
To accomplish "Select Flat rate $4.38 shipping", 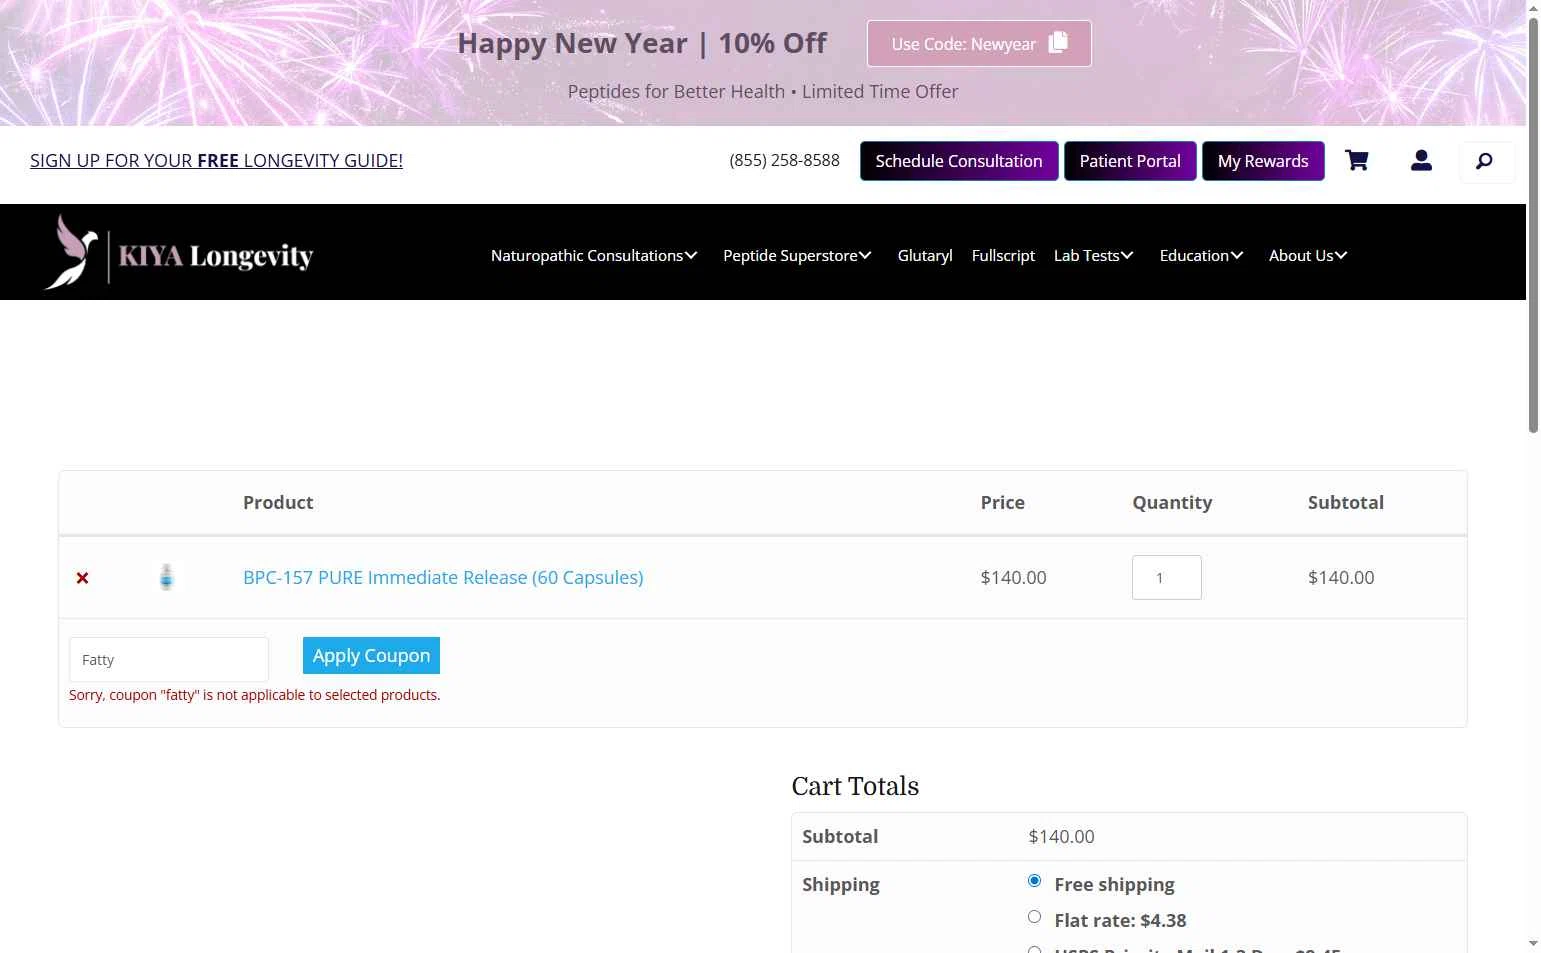I will [x=1034, y=917].
